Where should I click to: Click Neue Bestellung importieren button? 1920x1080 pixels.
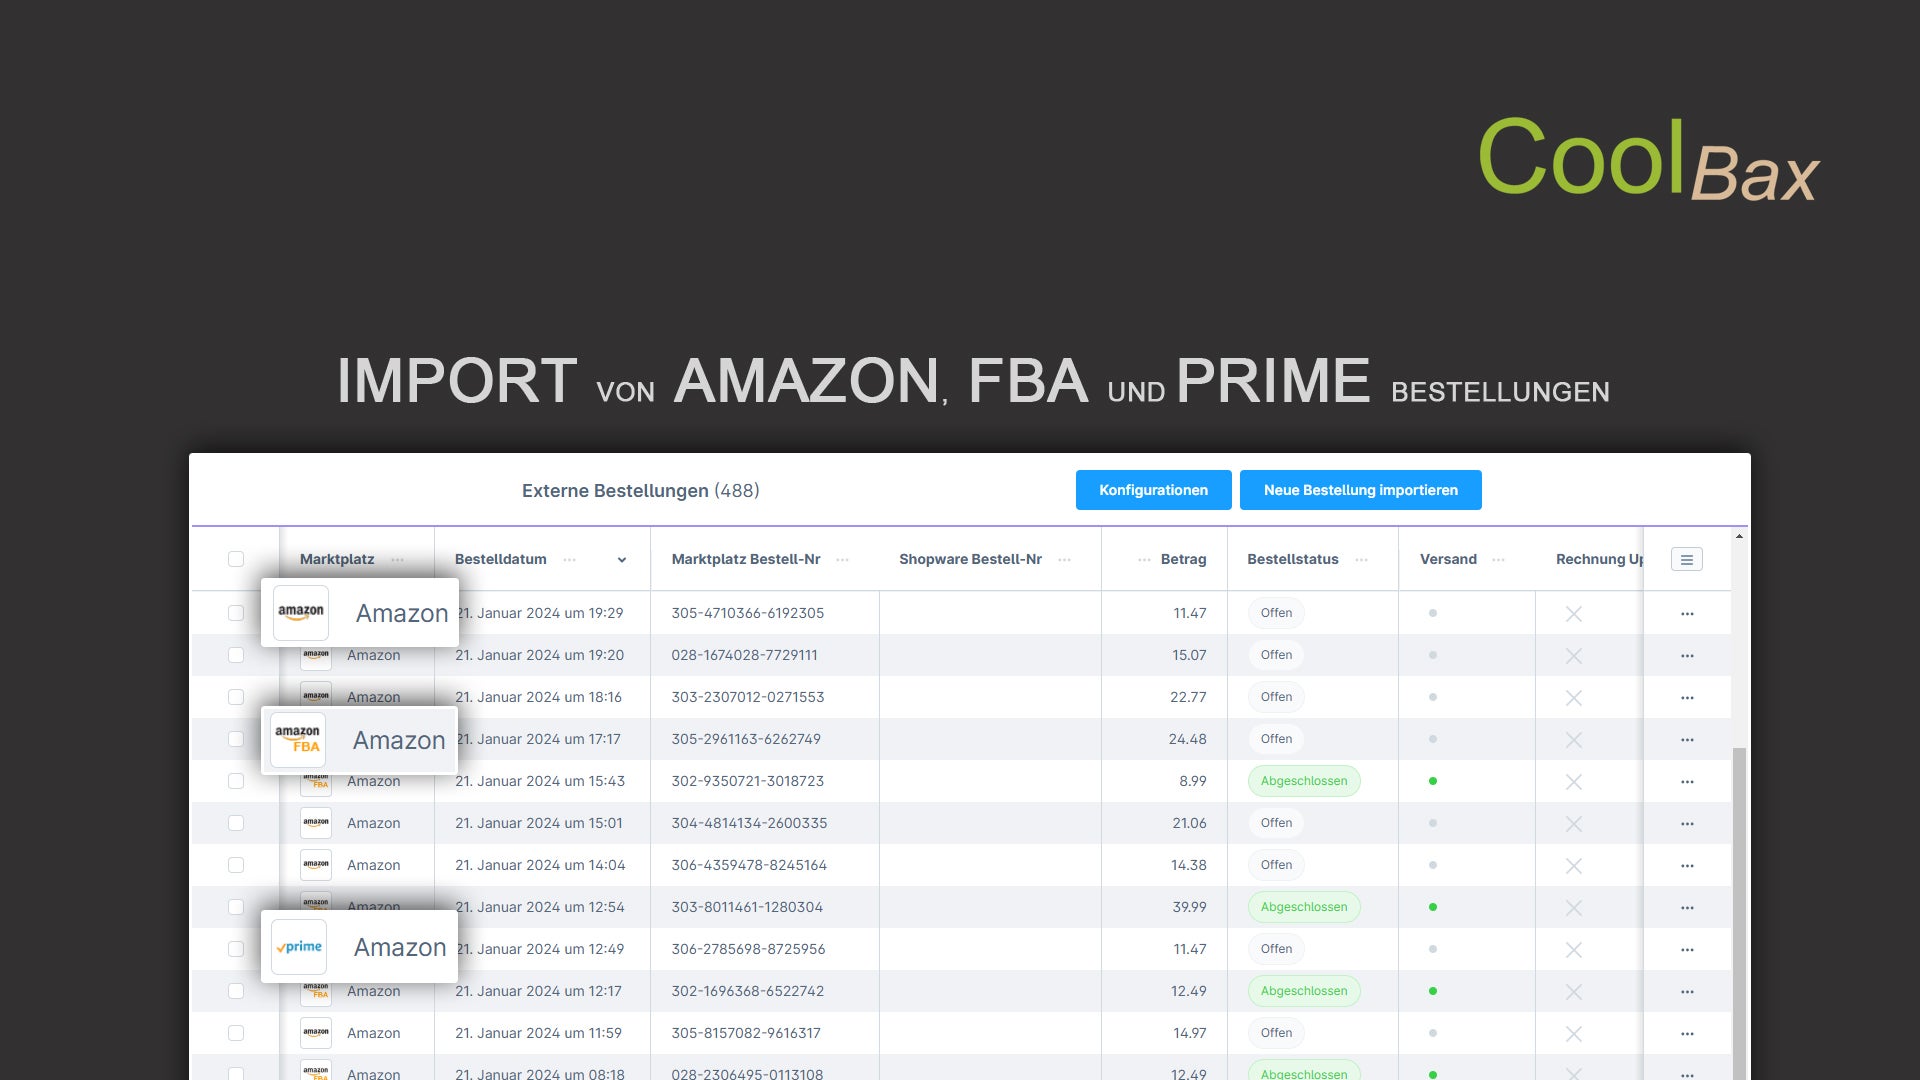1360,490
